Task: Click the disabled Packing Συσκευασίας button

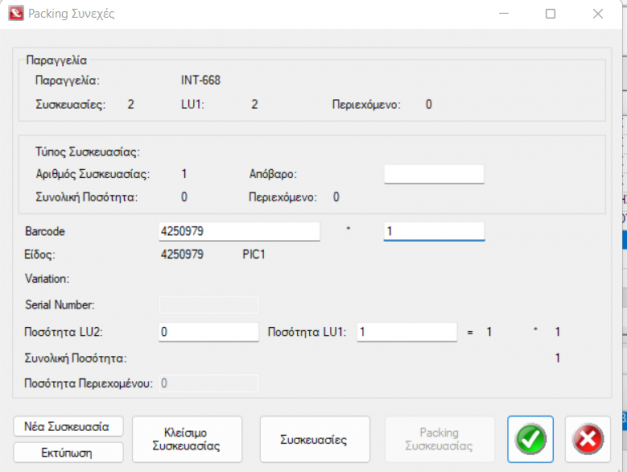Action: click(439, 439)
